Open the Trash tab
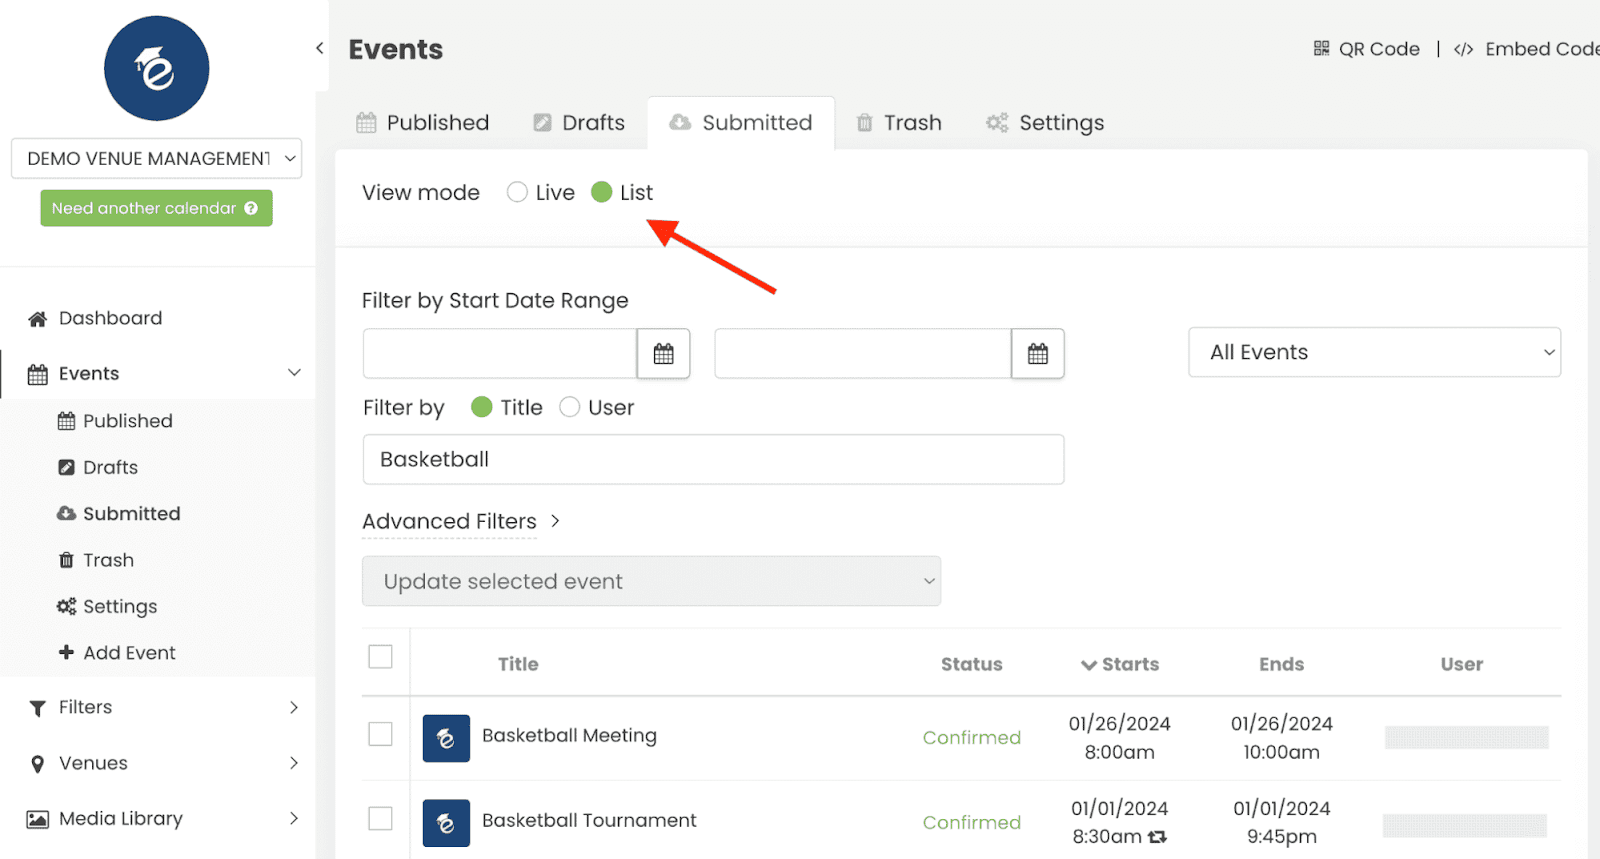 click(899, 123)
